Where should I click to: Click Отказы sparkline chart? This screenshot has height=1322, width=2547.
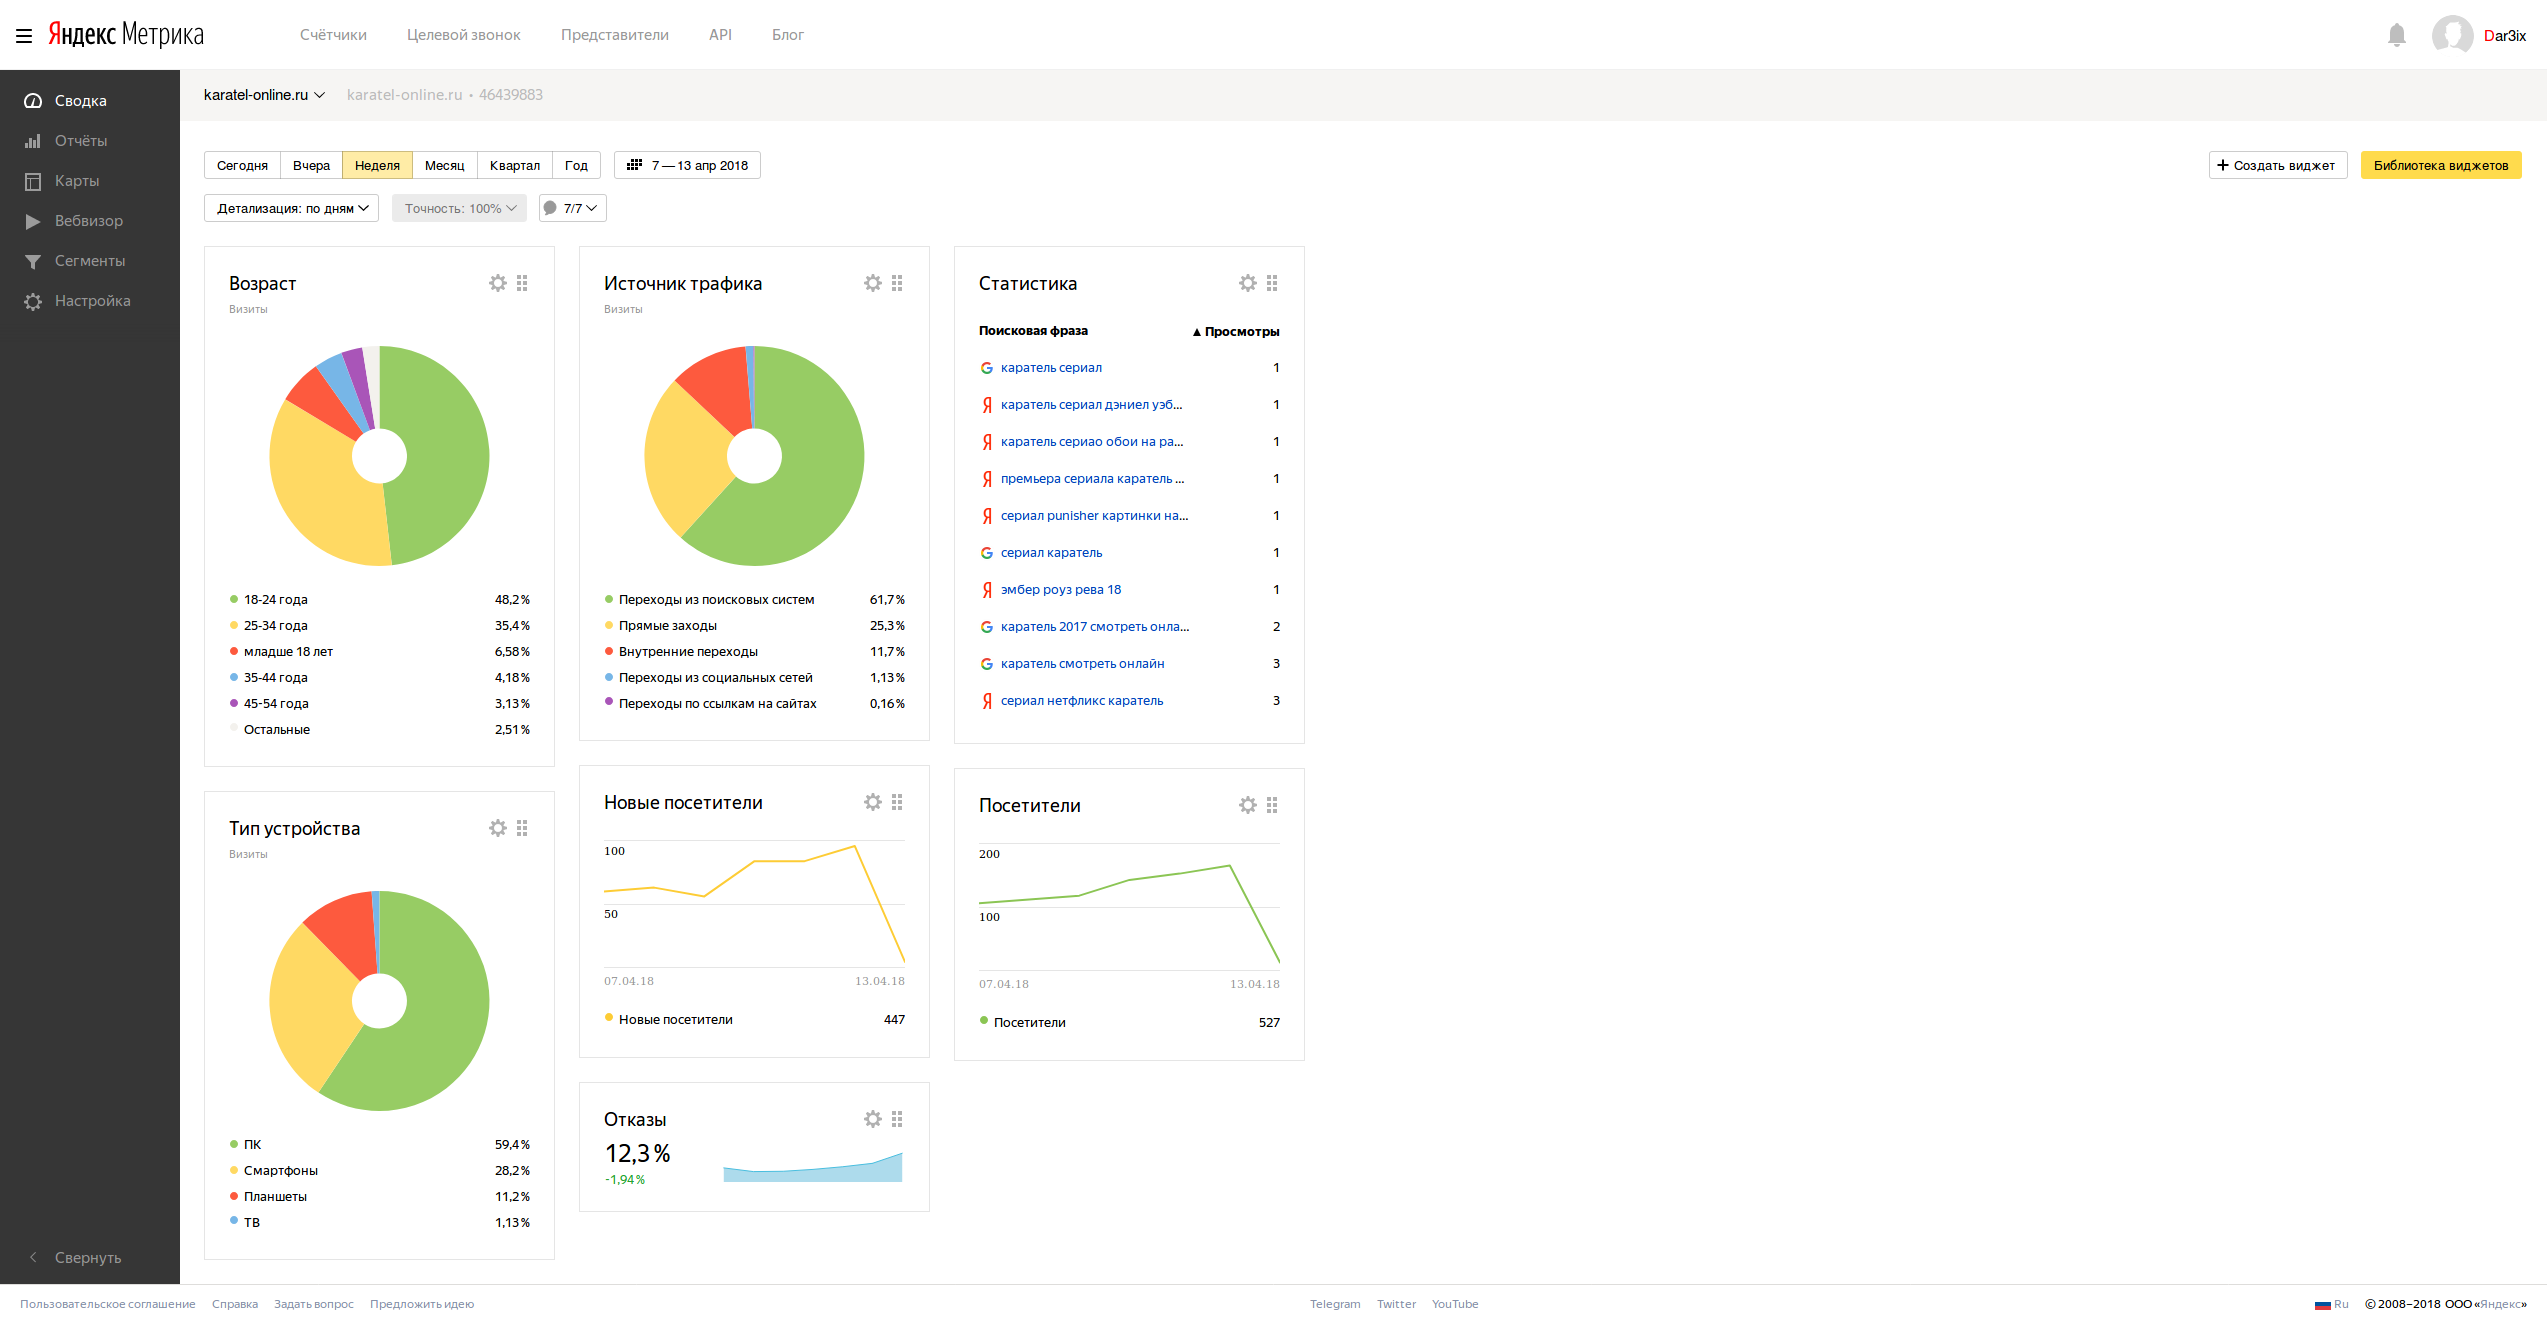pyautogui.click(x=813, y=1167)
